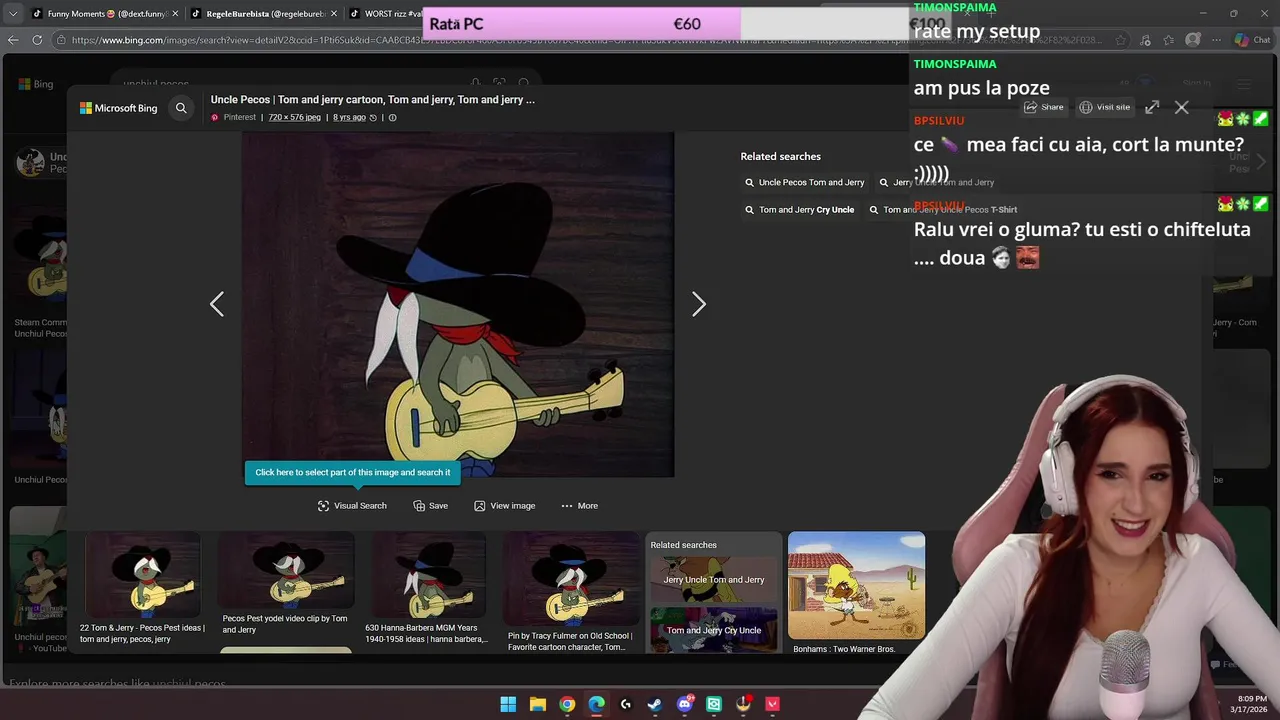Open 'Pecos Pest yodel video clip' thumbnail

[x=286, y=584]
